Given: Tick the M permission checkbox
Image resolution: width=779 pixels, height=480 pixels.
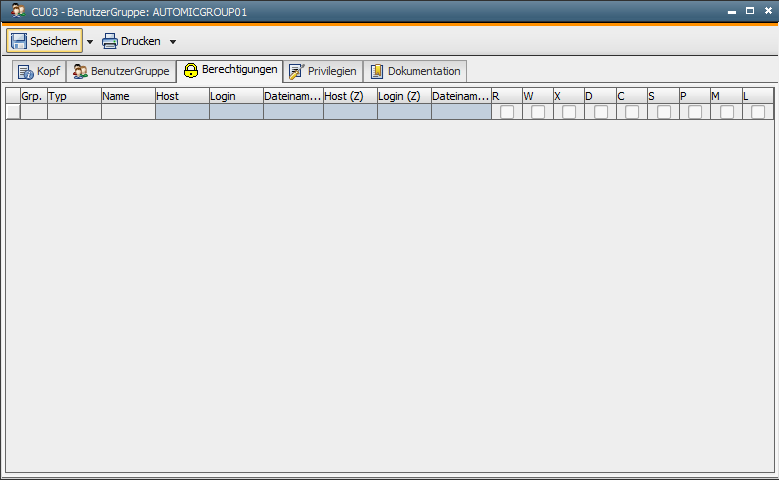Looking at the screenshot, I should [x=727, y=112].
